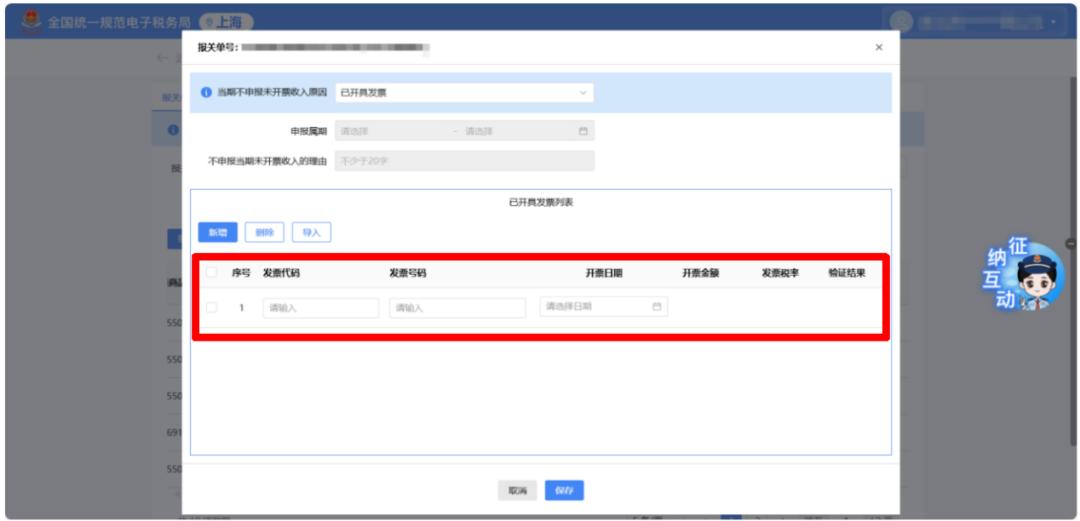Click the 发票代码 column header
Screen dimensions: 1080x521
point(281,273)
